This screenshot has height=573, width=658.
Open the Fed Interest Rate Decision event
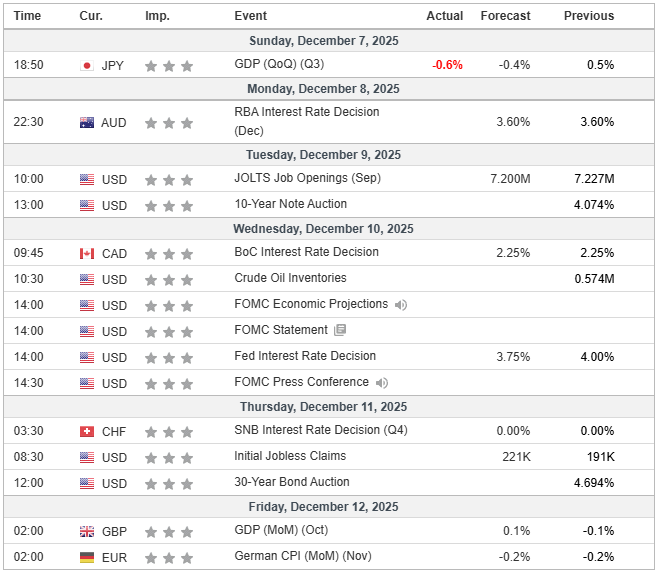pyautogui.click(x=305, y=356)
